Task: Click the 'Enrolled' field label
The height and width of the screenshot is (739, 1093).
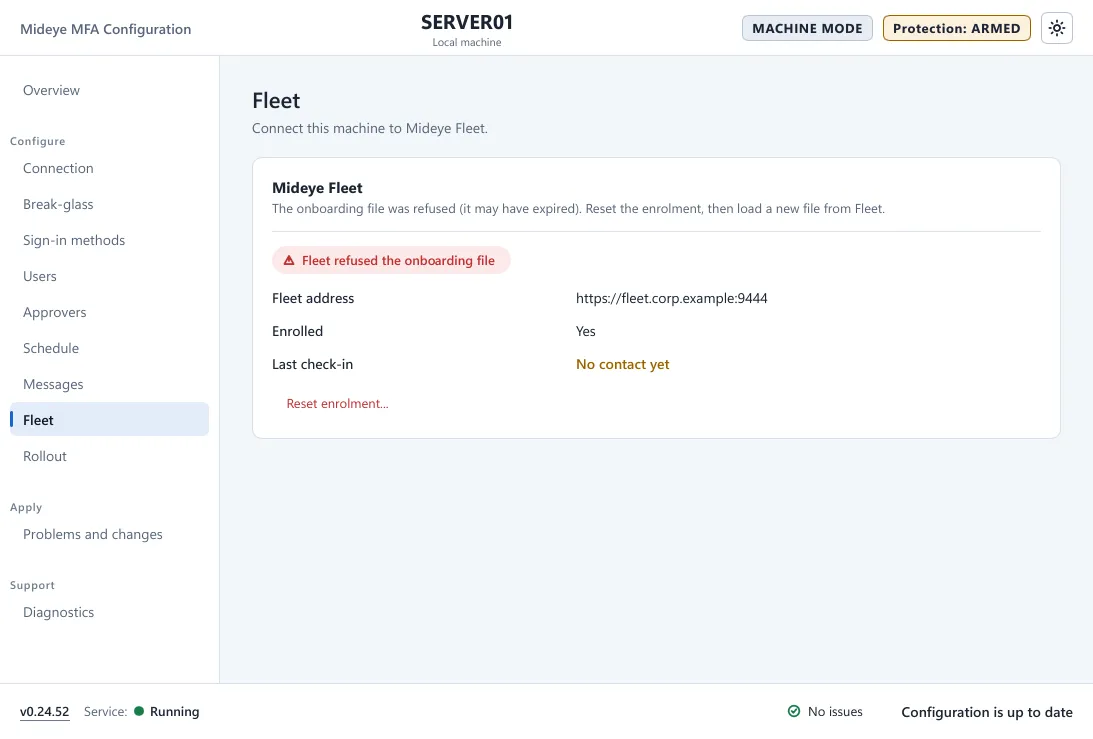Action: point(298,331)
